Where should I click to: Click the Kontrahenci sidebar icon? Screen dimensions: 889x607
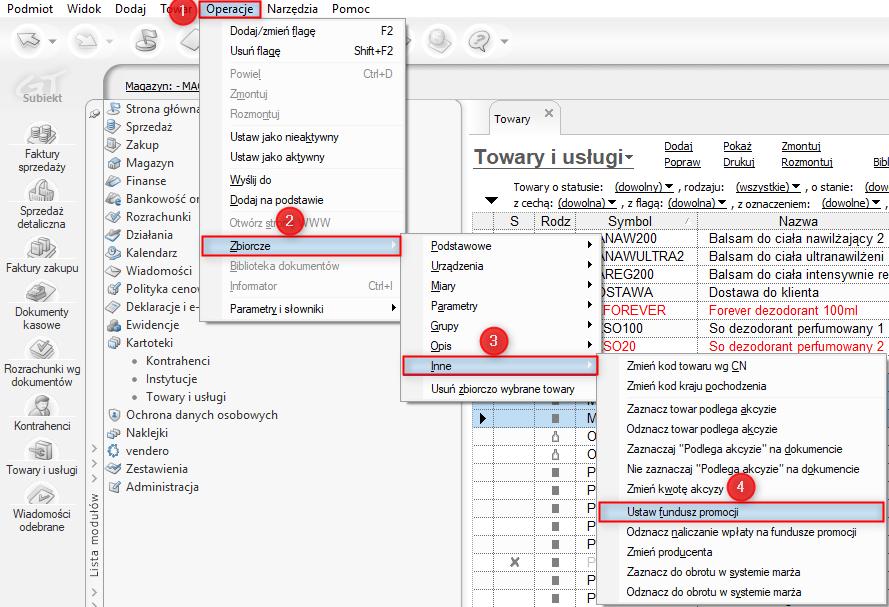[42, 406]
